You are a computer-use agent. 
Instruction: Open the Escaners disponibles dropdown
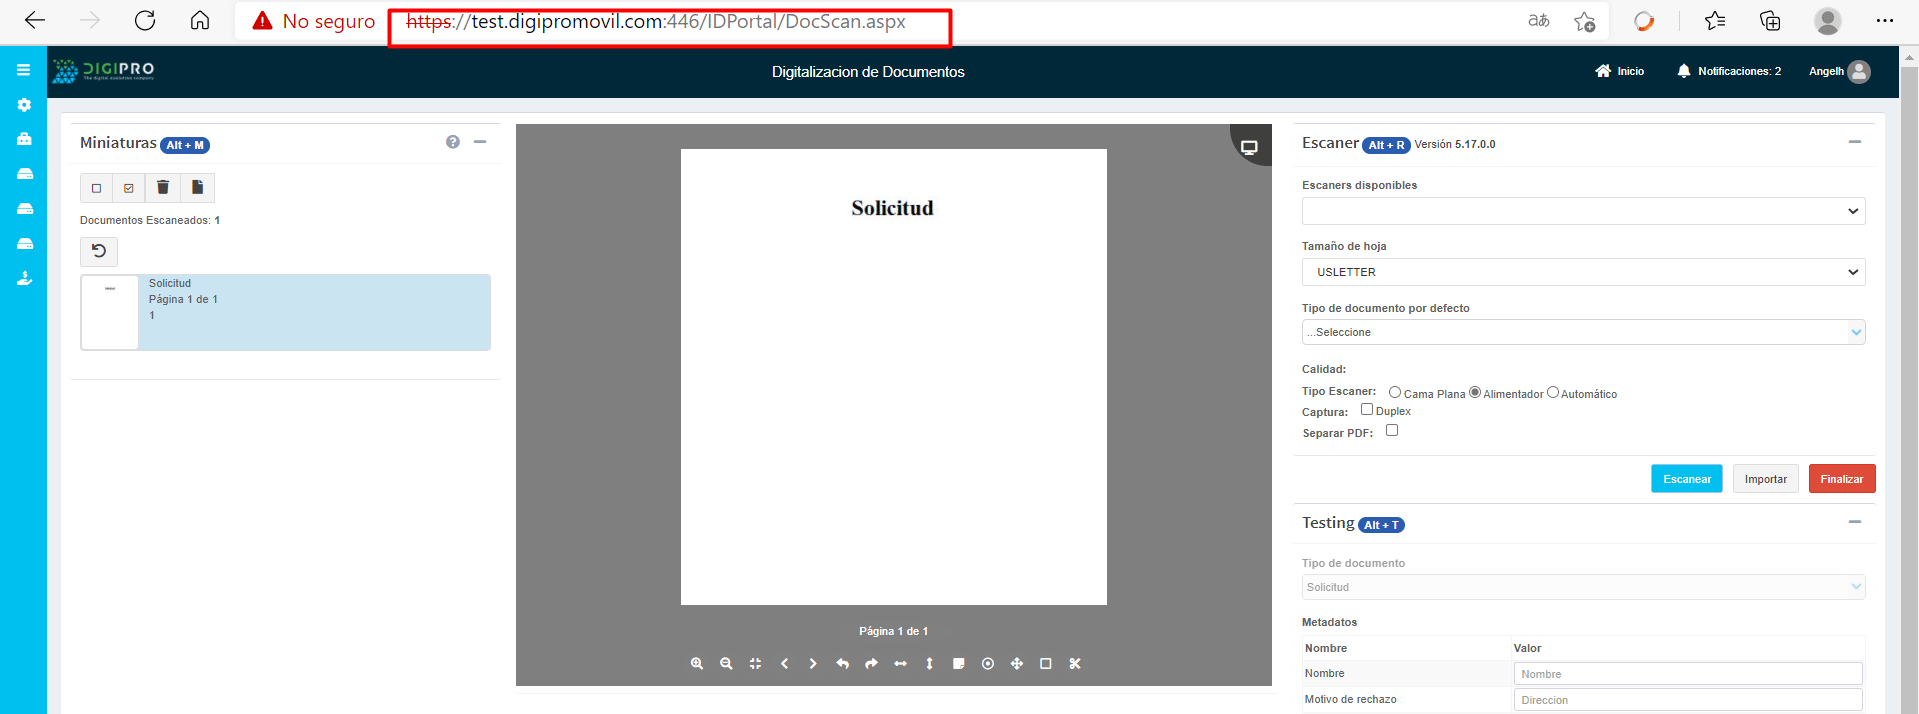(1583, 211)
